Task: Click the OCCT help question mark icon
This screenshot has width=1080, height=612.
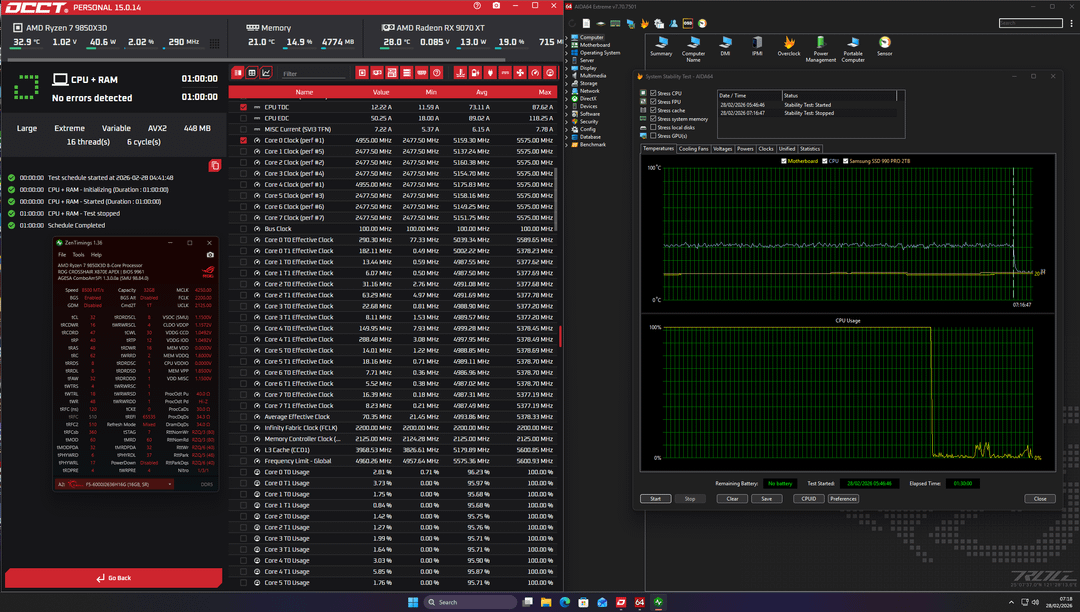Action: click(479, 6)
